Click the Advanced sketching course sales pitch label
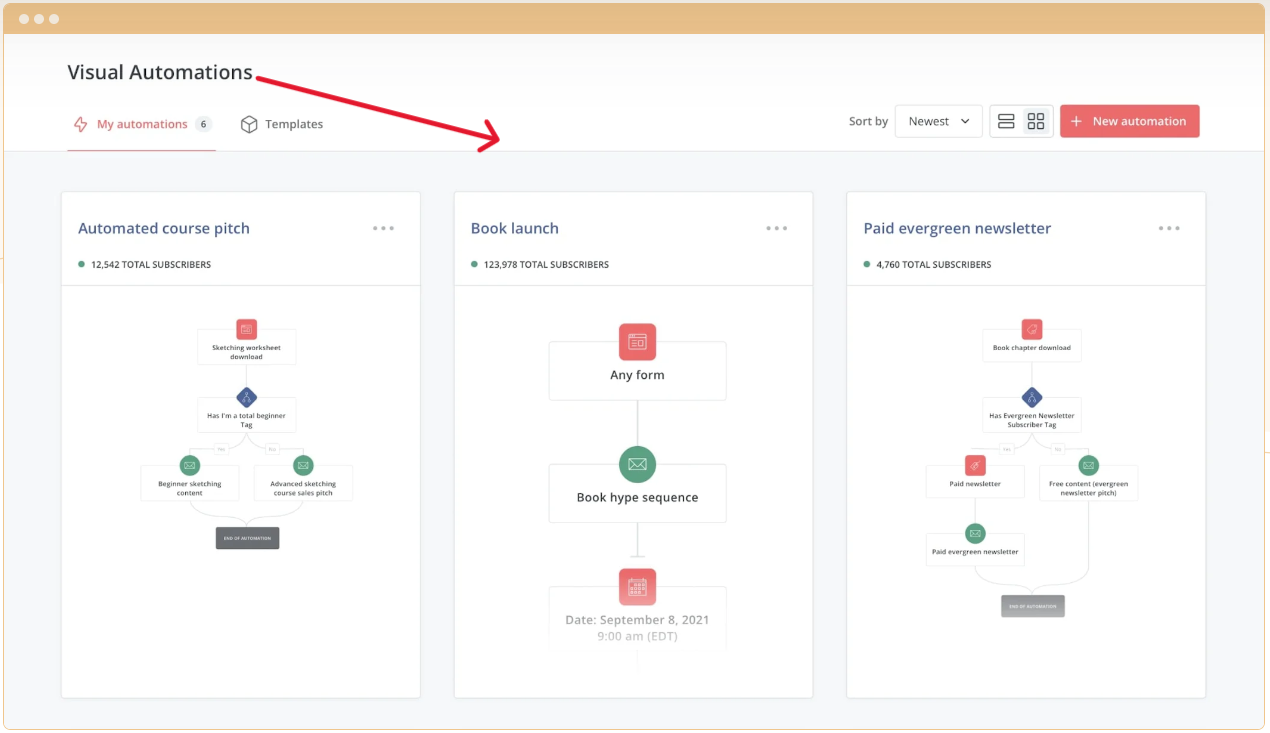 303,488
